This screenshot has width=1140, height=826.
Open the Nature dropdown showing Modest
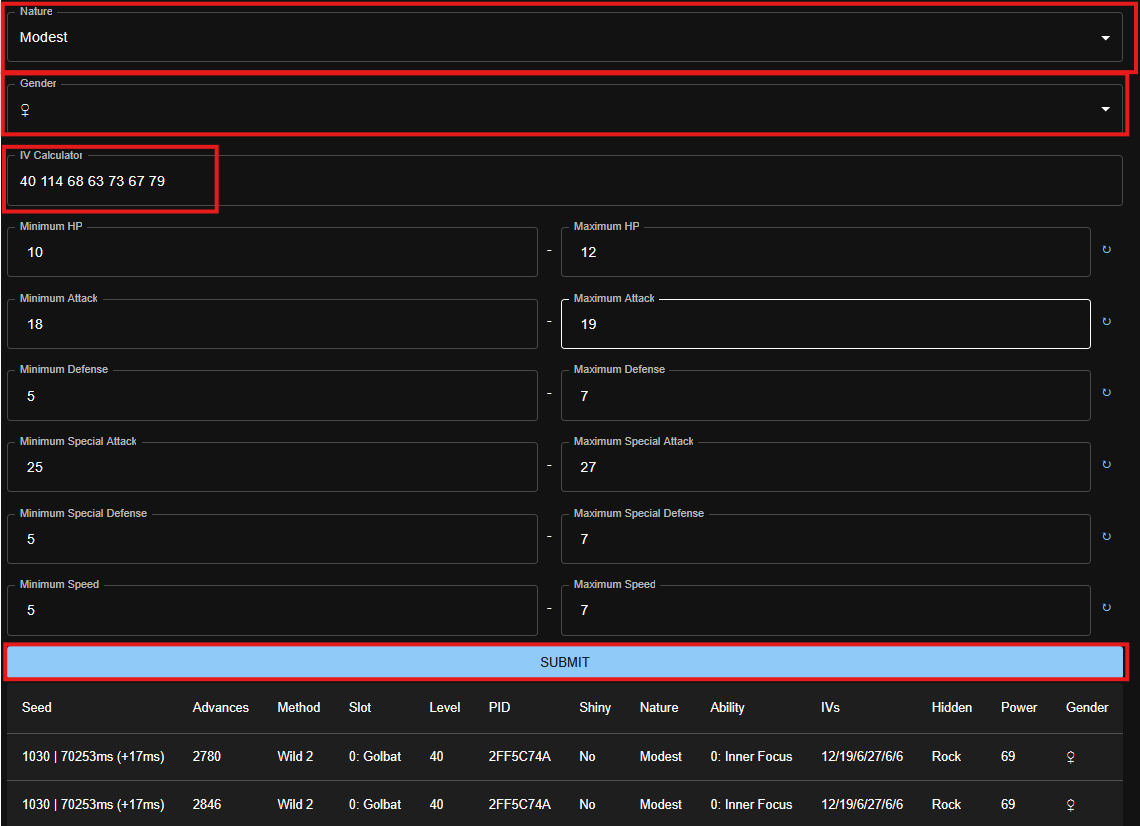564,38
